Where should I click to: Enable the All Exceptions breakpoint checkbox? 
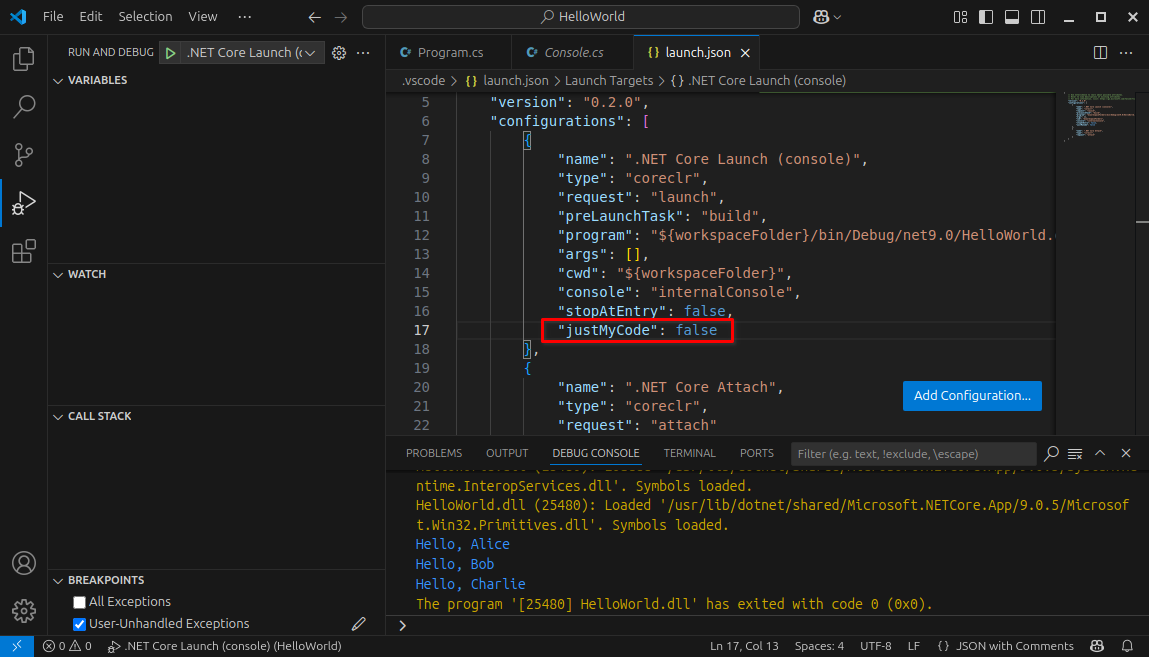[79, 602]
